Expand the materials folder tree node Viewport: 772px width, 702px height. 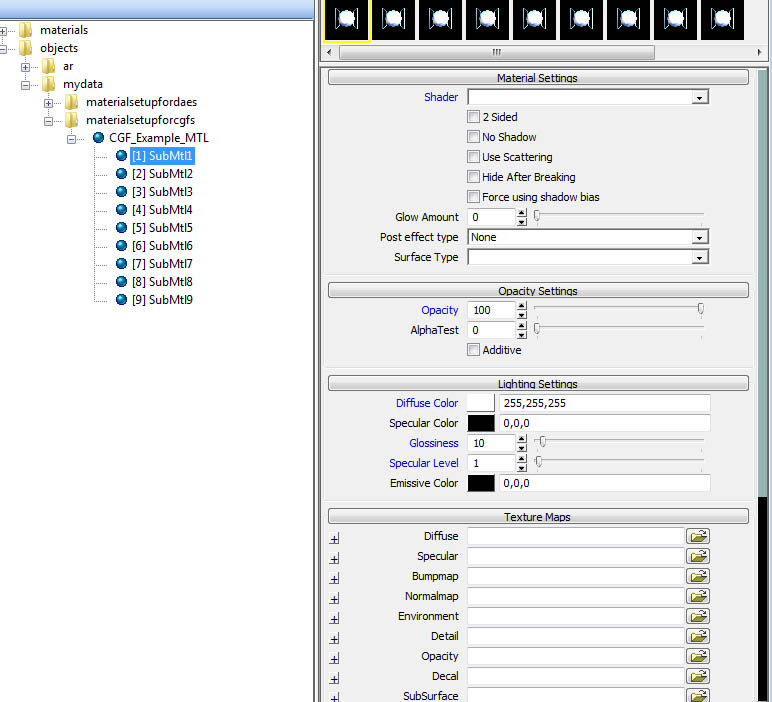click(x=3, y=31)
